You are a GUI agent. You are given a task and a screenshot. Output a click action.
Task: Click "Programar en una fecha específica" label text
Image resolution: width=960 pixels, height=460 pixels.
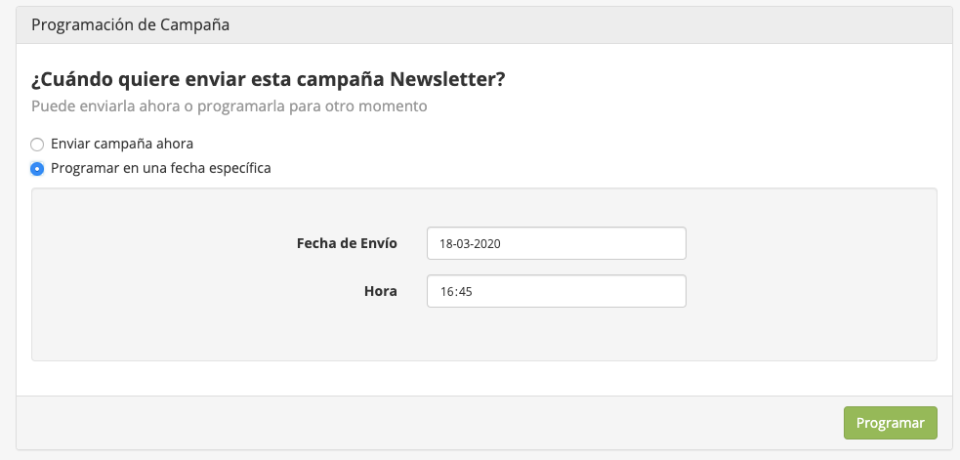(x=160, y=168)
